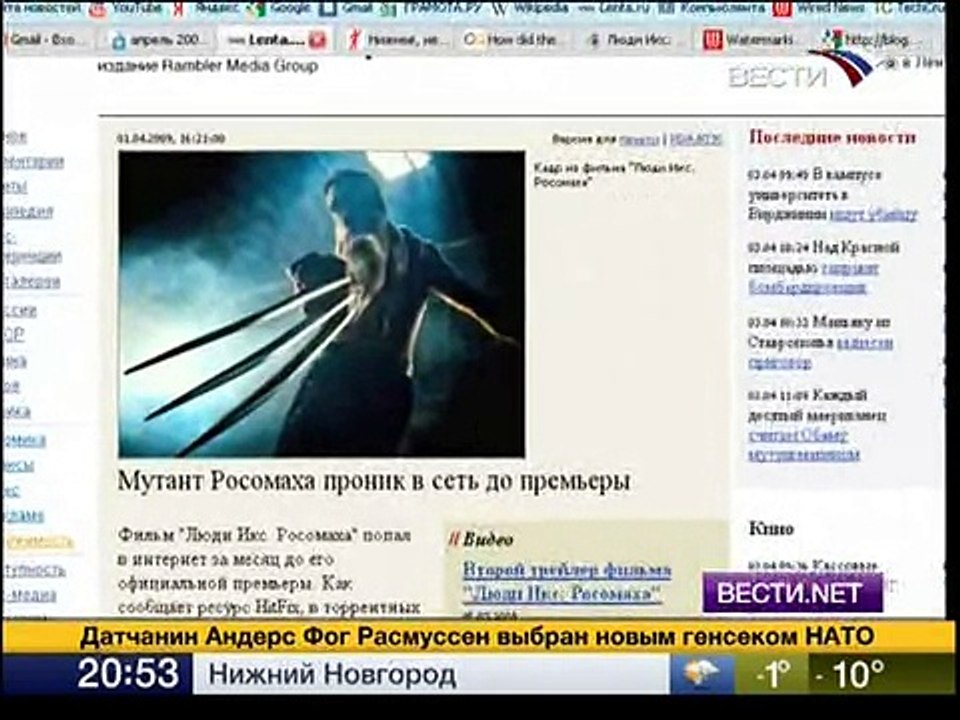Close the active Lenta tab

click(x=318, y=40)
